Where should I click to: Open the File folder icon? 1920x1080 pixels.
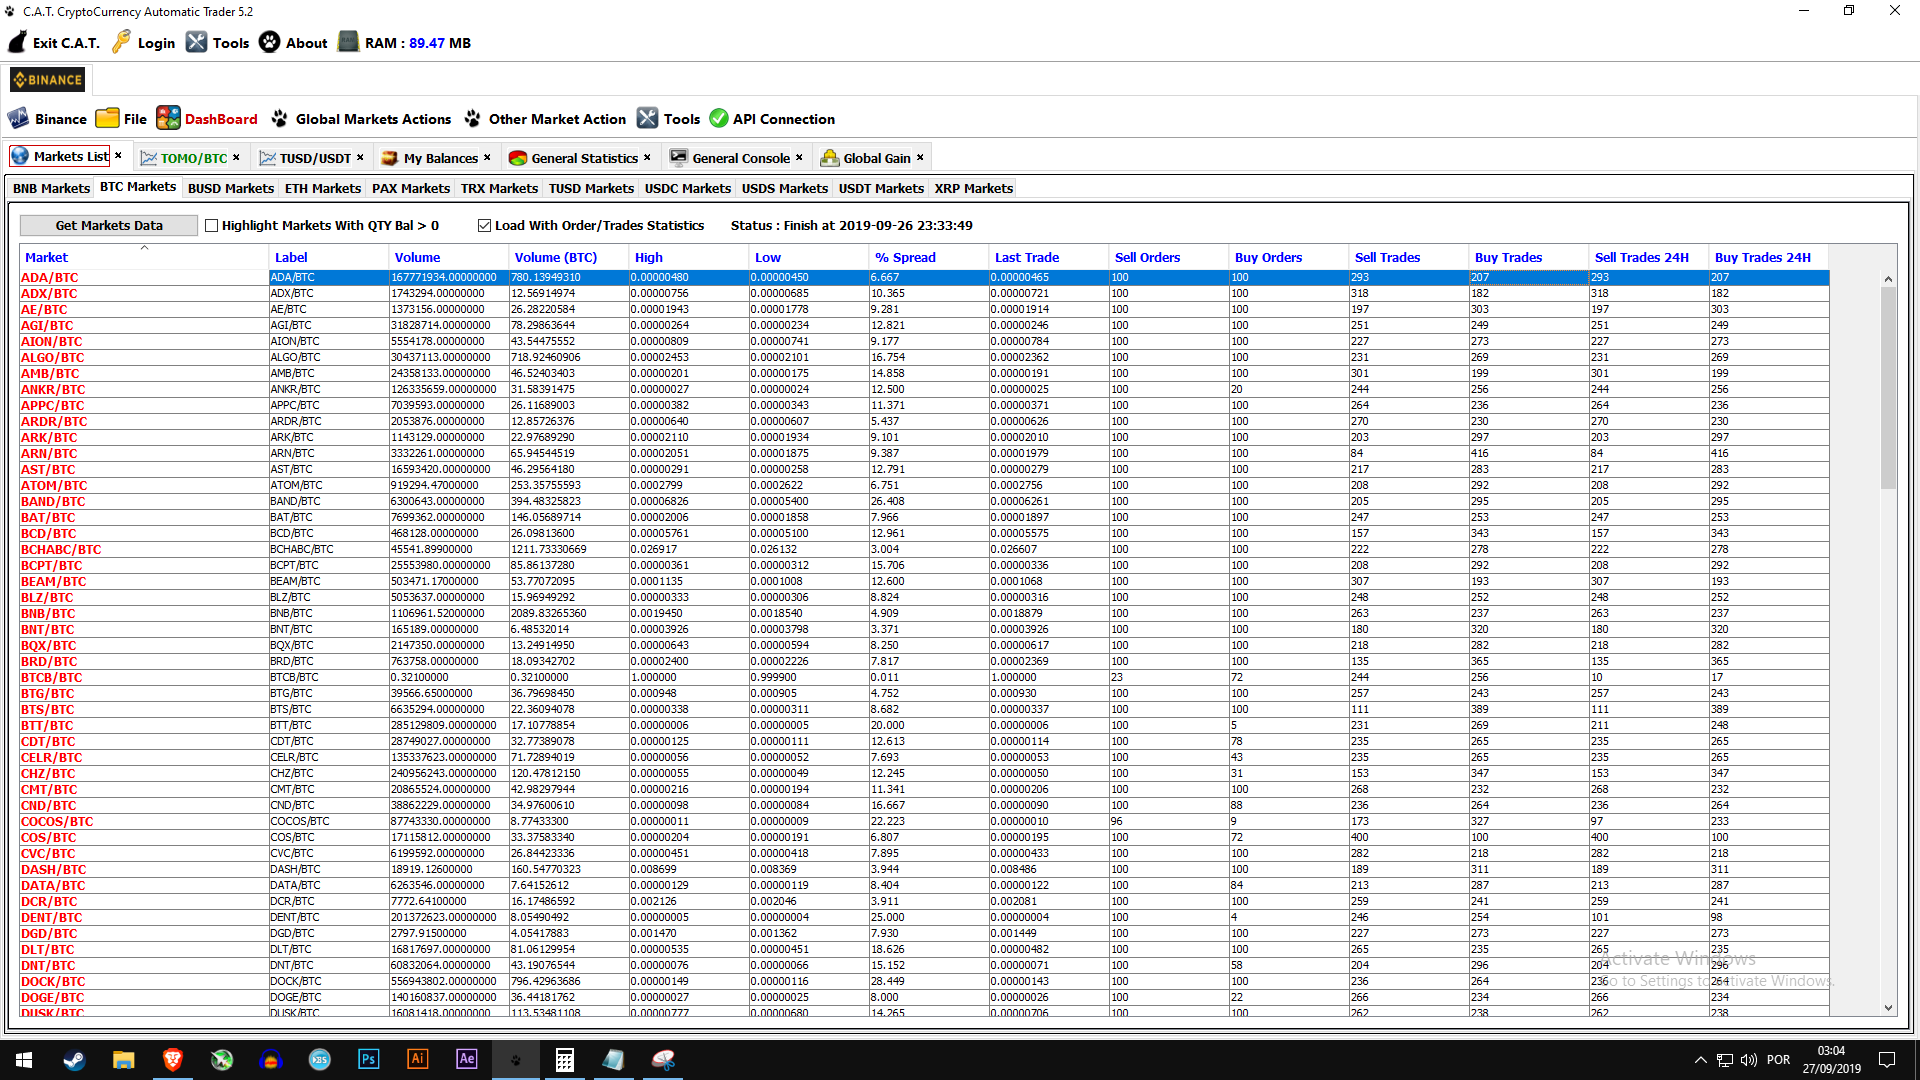coord(107,118)
